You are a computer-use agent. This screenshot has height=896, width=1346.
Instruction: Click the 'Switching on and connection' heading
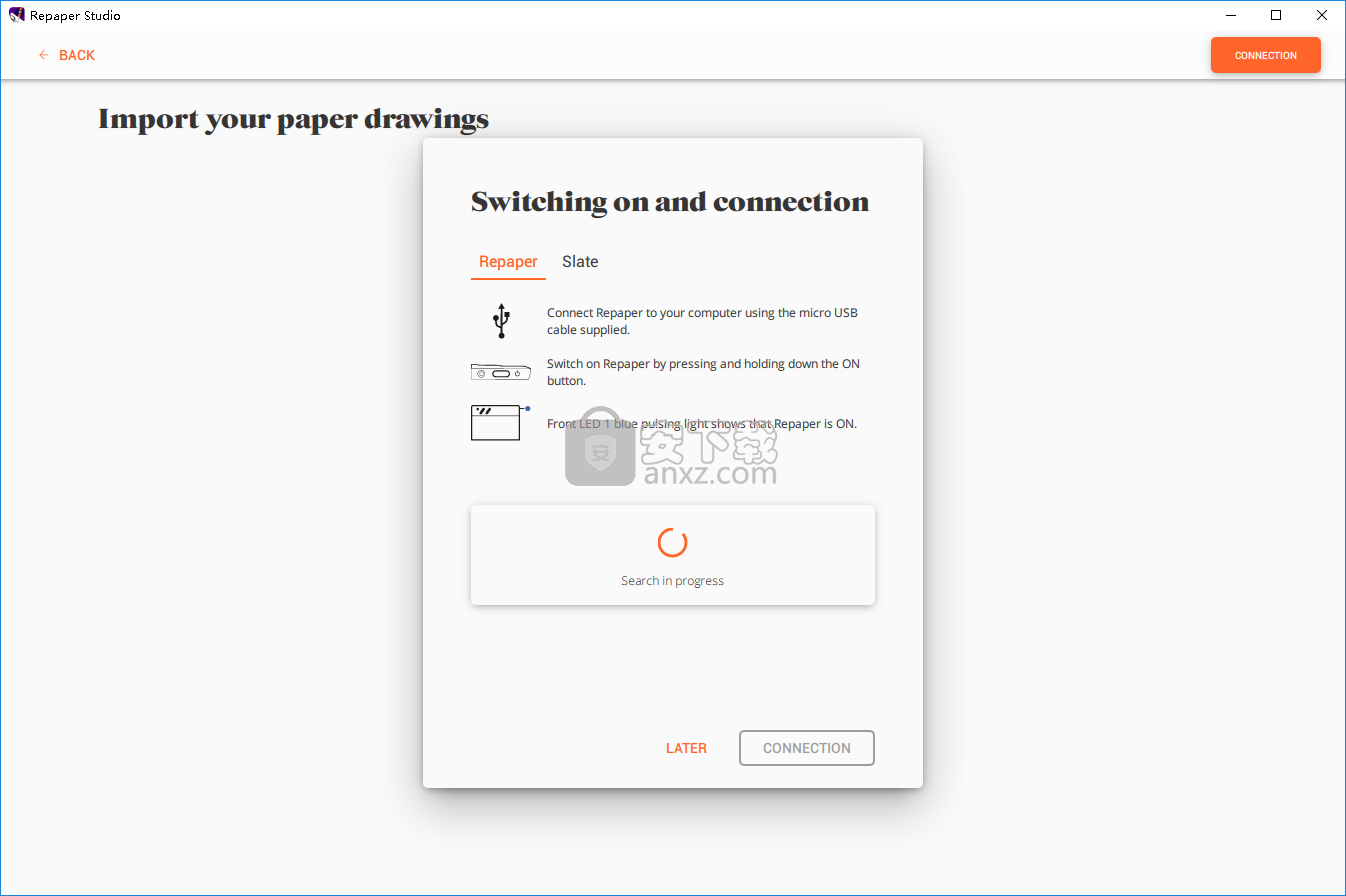(670, 202)
